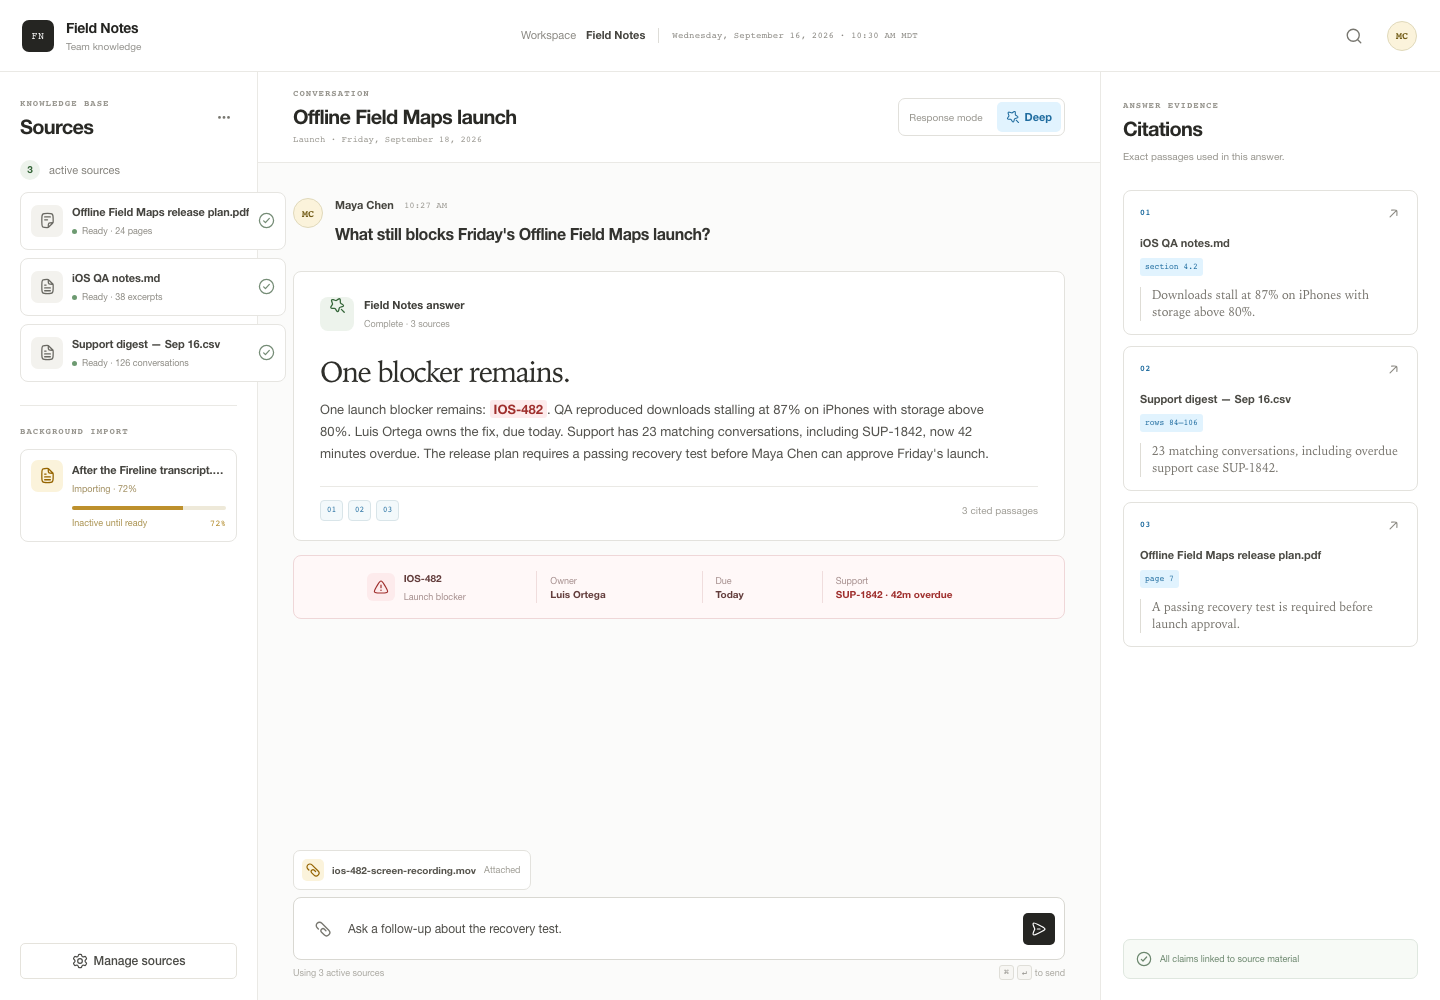Click the Response mode label
Viewport: 1440px width, 1000px height.
[945, 118]
